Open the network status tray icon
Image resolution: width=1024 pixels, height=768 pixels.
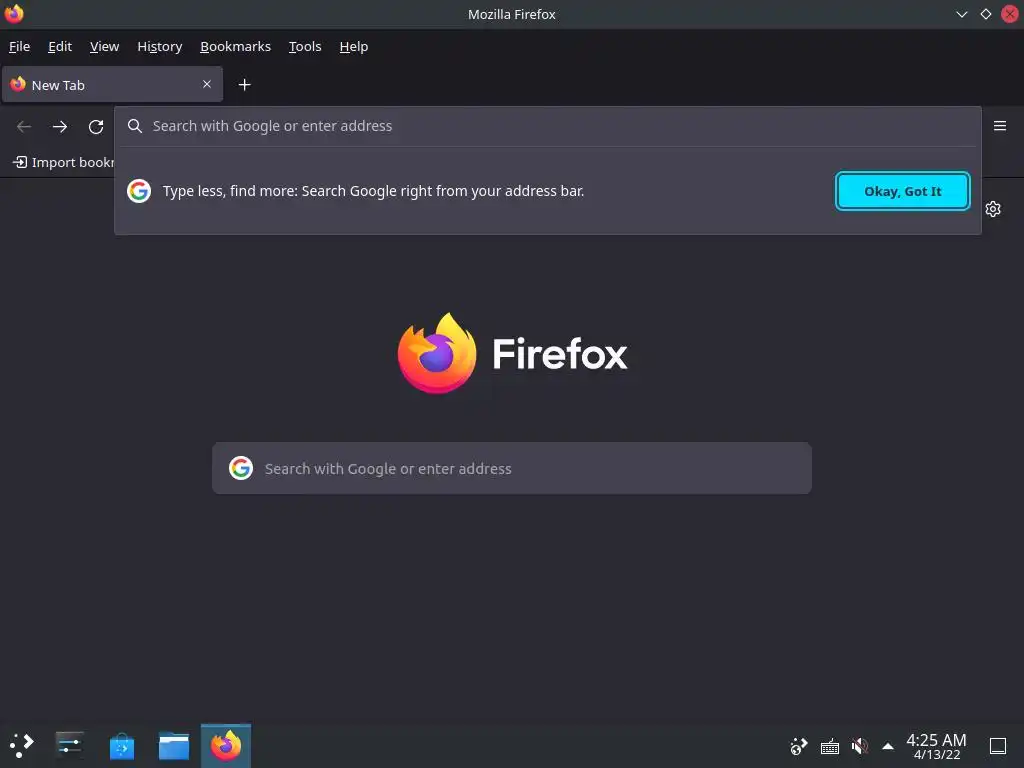[799, 746]
